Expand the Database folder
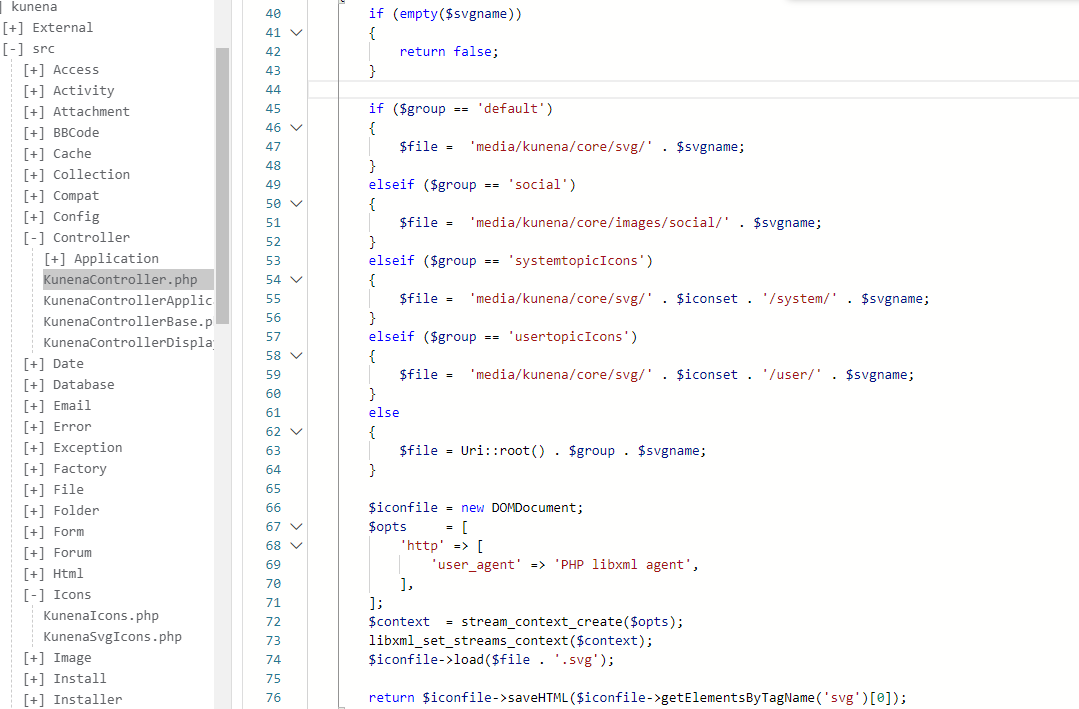 (34, 385)
